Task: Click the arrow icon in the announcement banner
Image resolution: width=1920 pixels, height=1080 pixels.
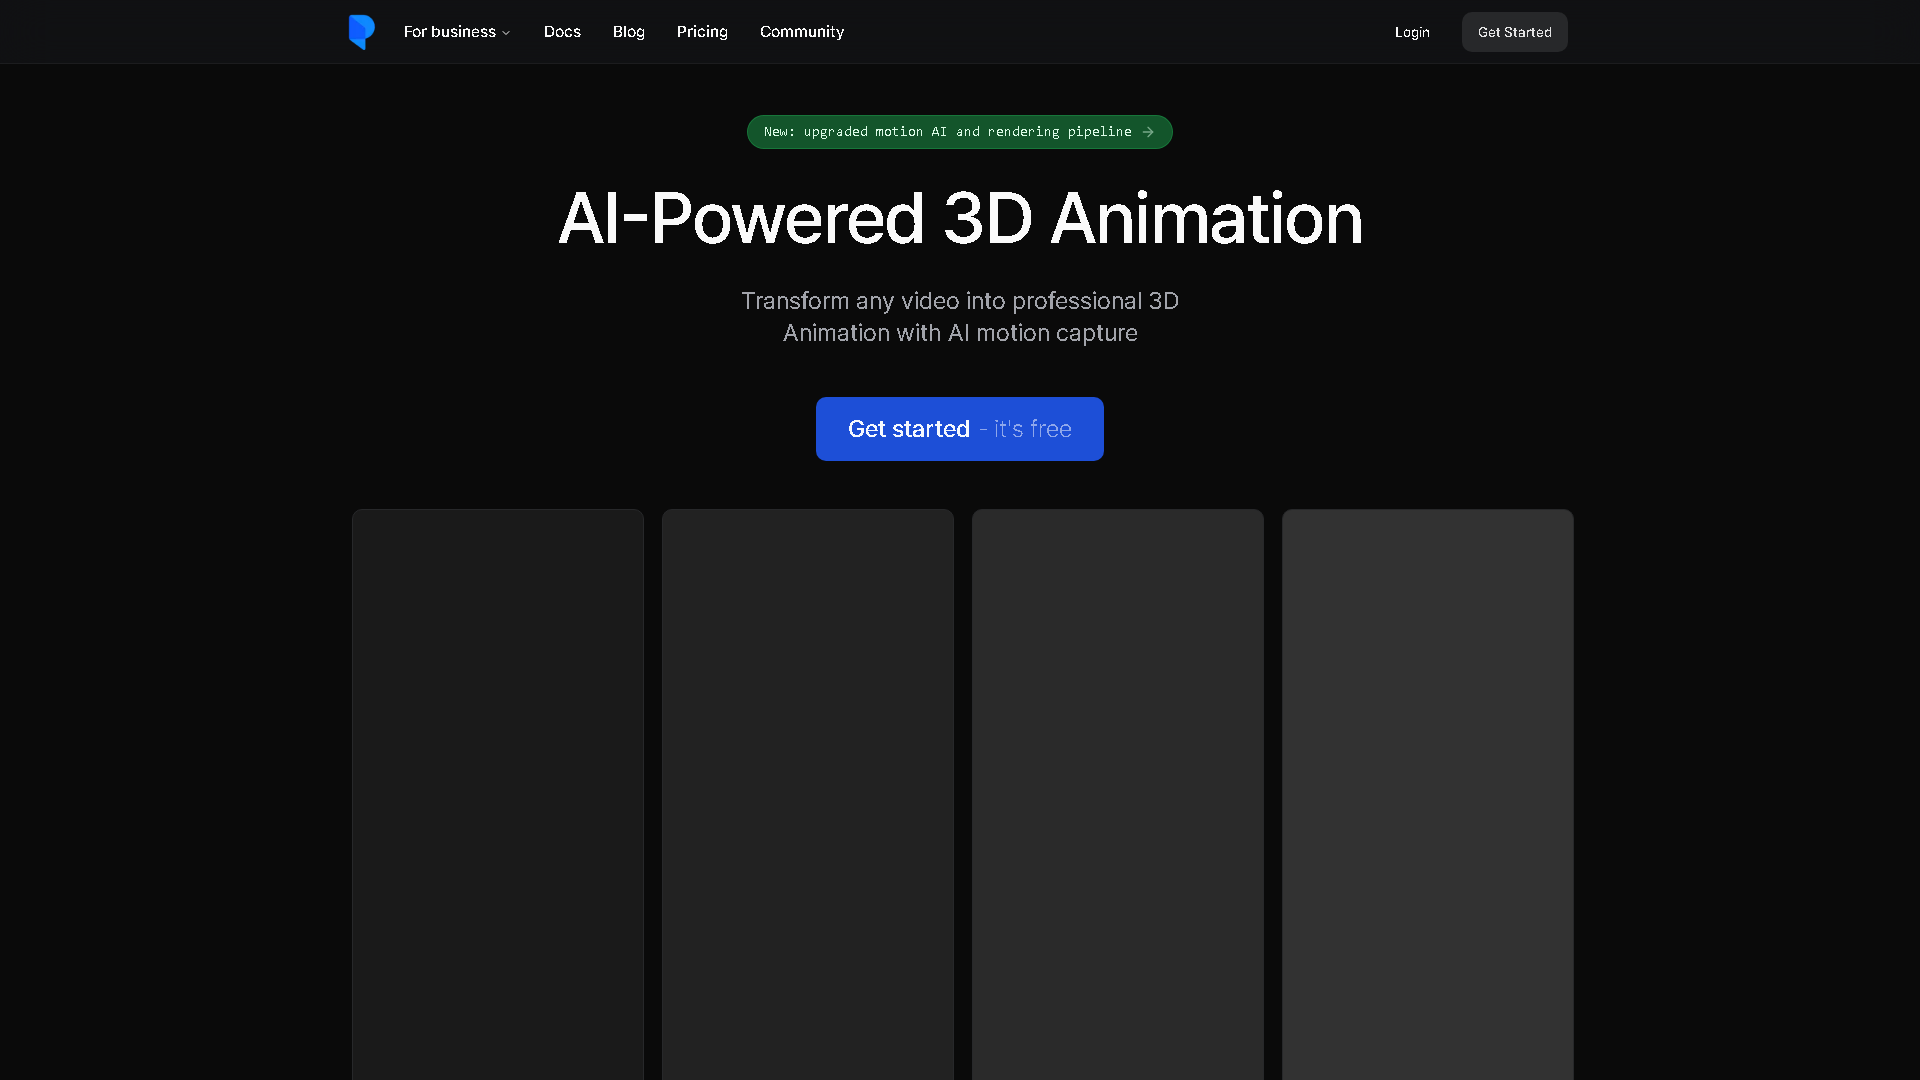Action: click(x=1146, y=131)
